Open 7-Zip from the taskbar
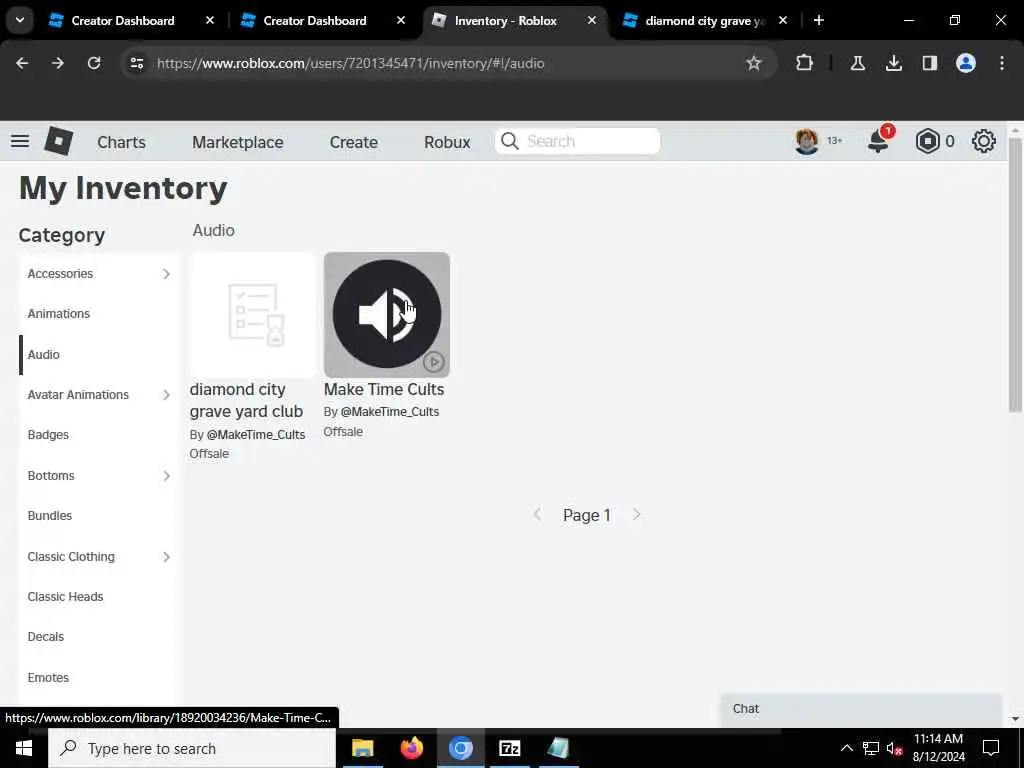The image size is (1024, 768). pos(509,748)
